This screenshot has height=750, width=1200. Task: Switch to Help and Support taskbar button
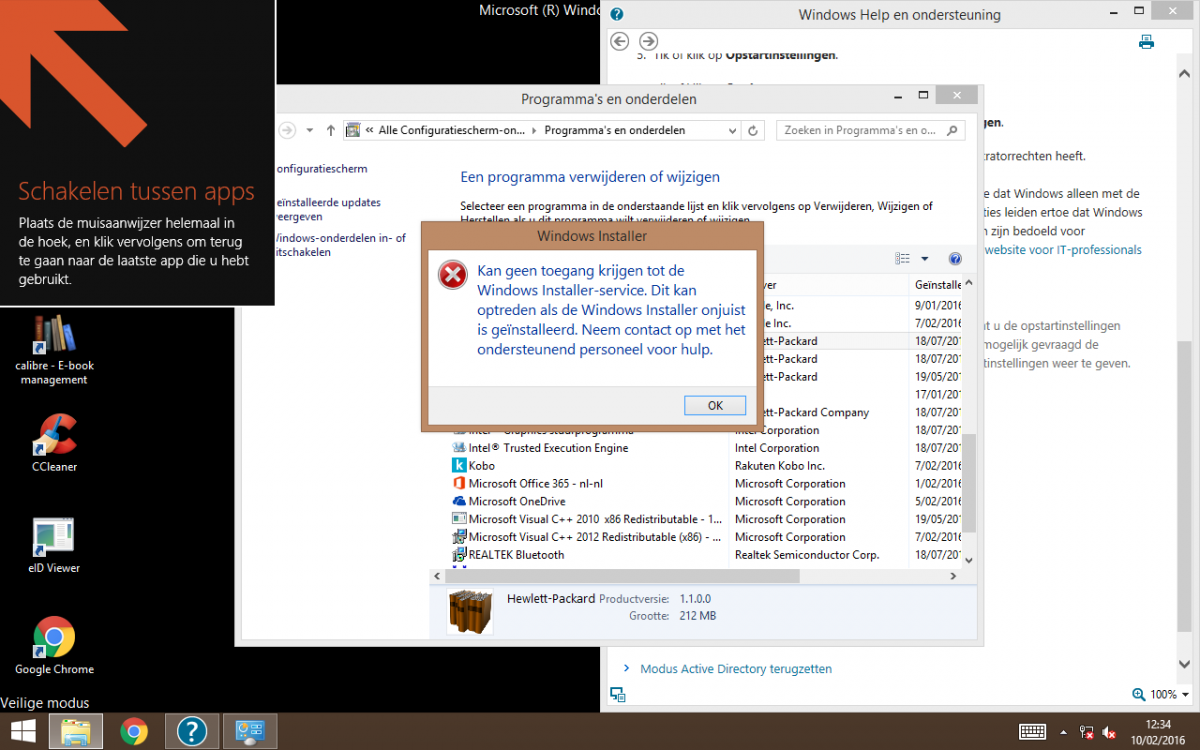click(x=191, y=731)
